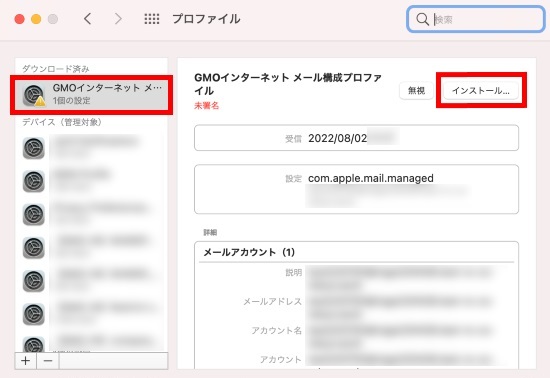Click the search magnifier icon
This screenshot has width=550, height=378.
[x=422, y=19]
